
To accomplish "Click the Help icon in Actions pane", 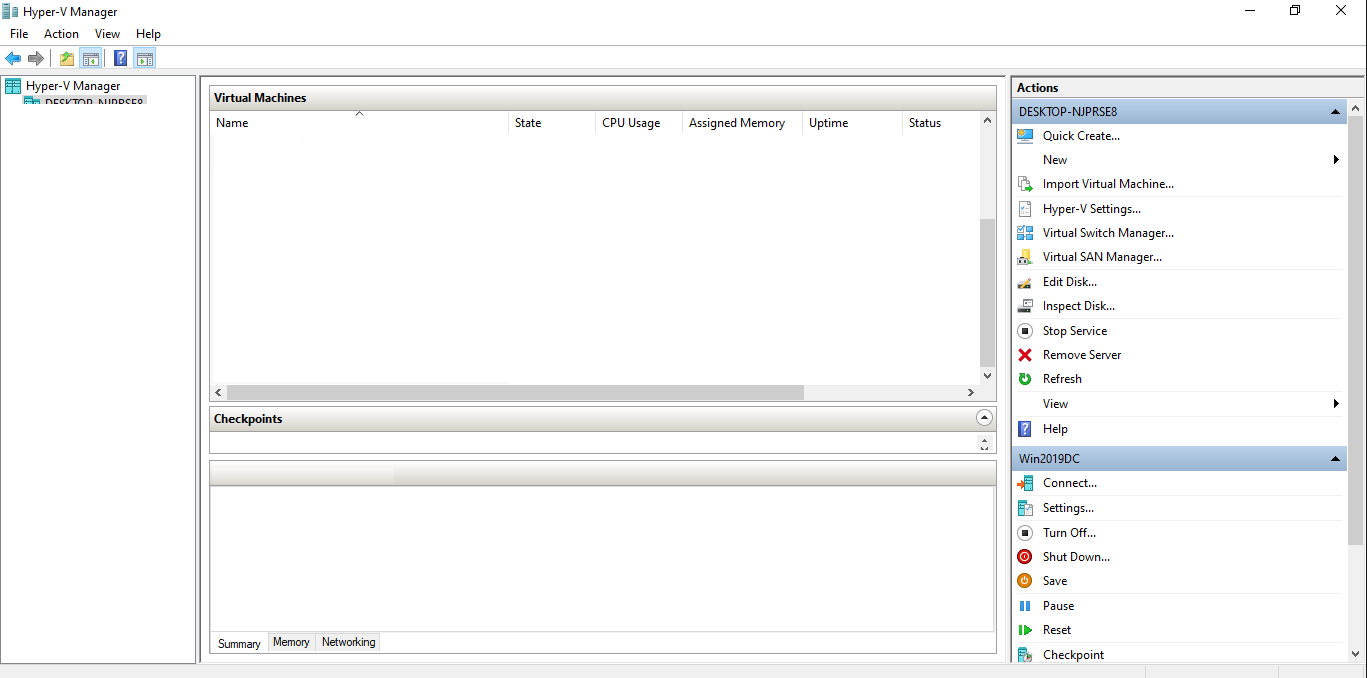I will click(x=1025, y=429).
